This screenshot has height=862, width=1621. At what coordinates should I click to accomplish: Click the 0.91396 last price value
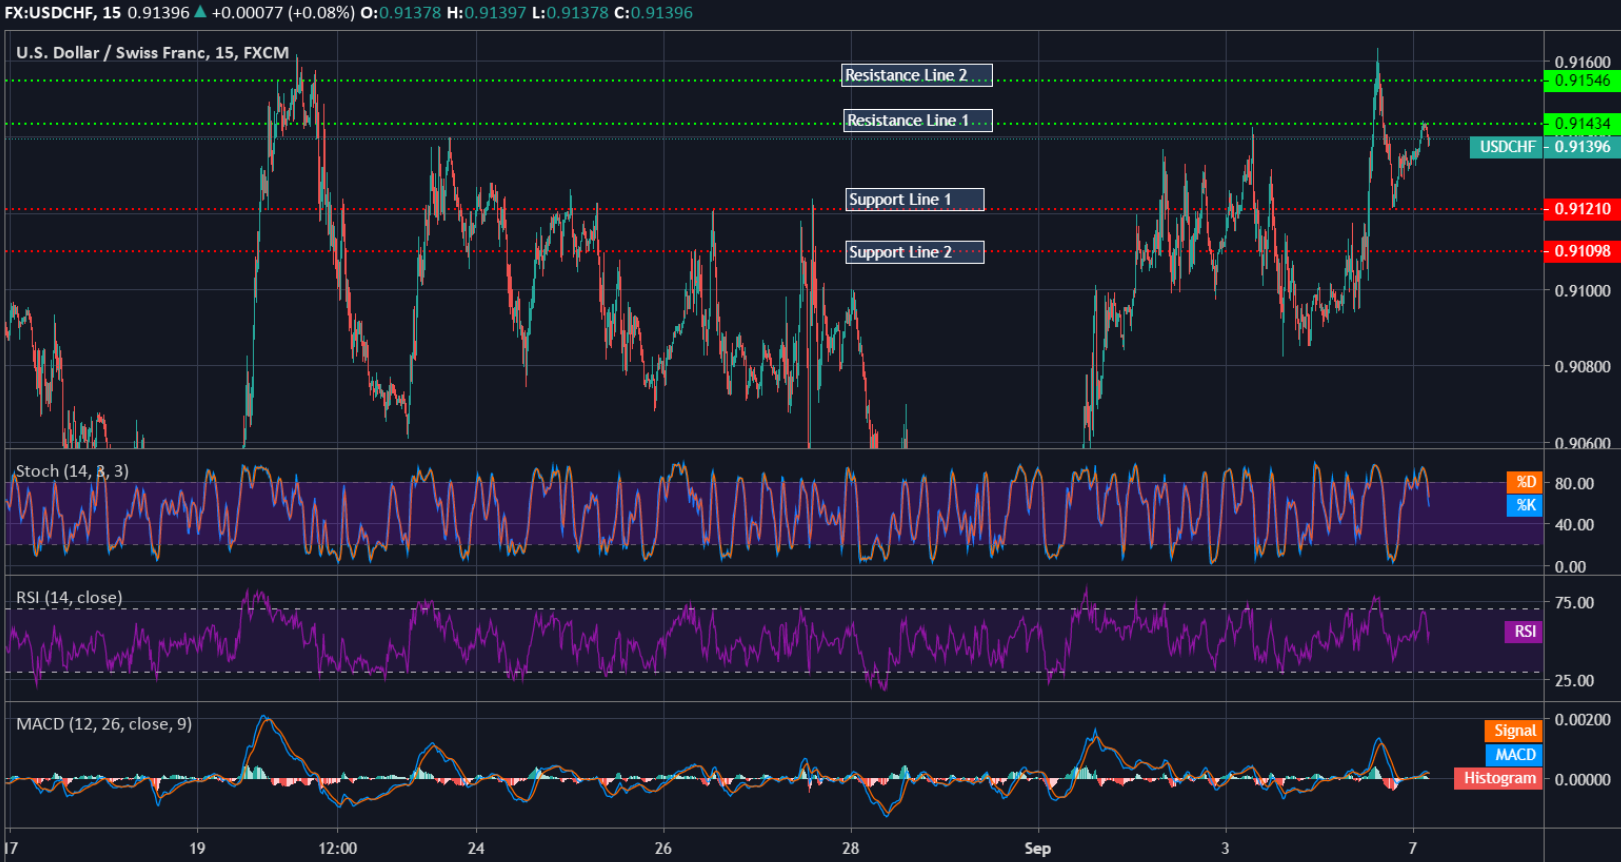1582,147
